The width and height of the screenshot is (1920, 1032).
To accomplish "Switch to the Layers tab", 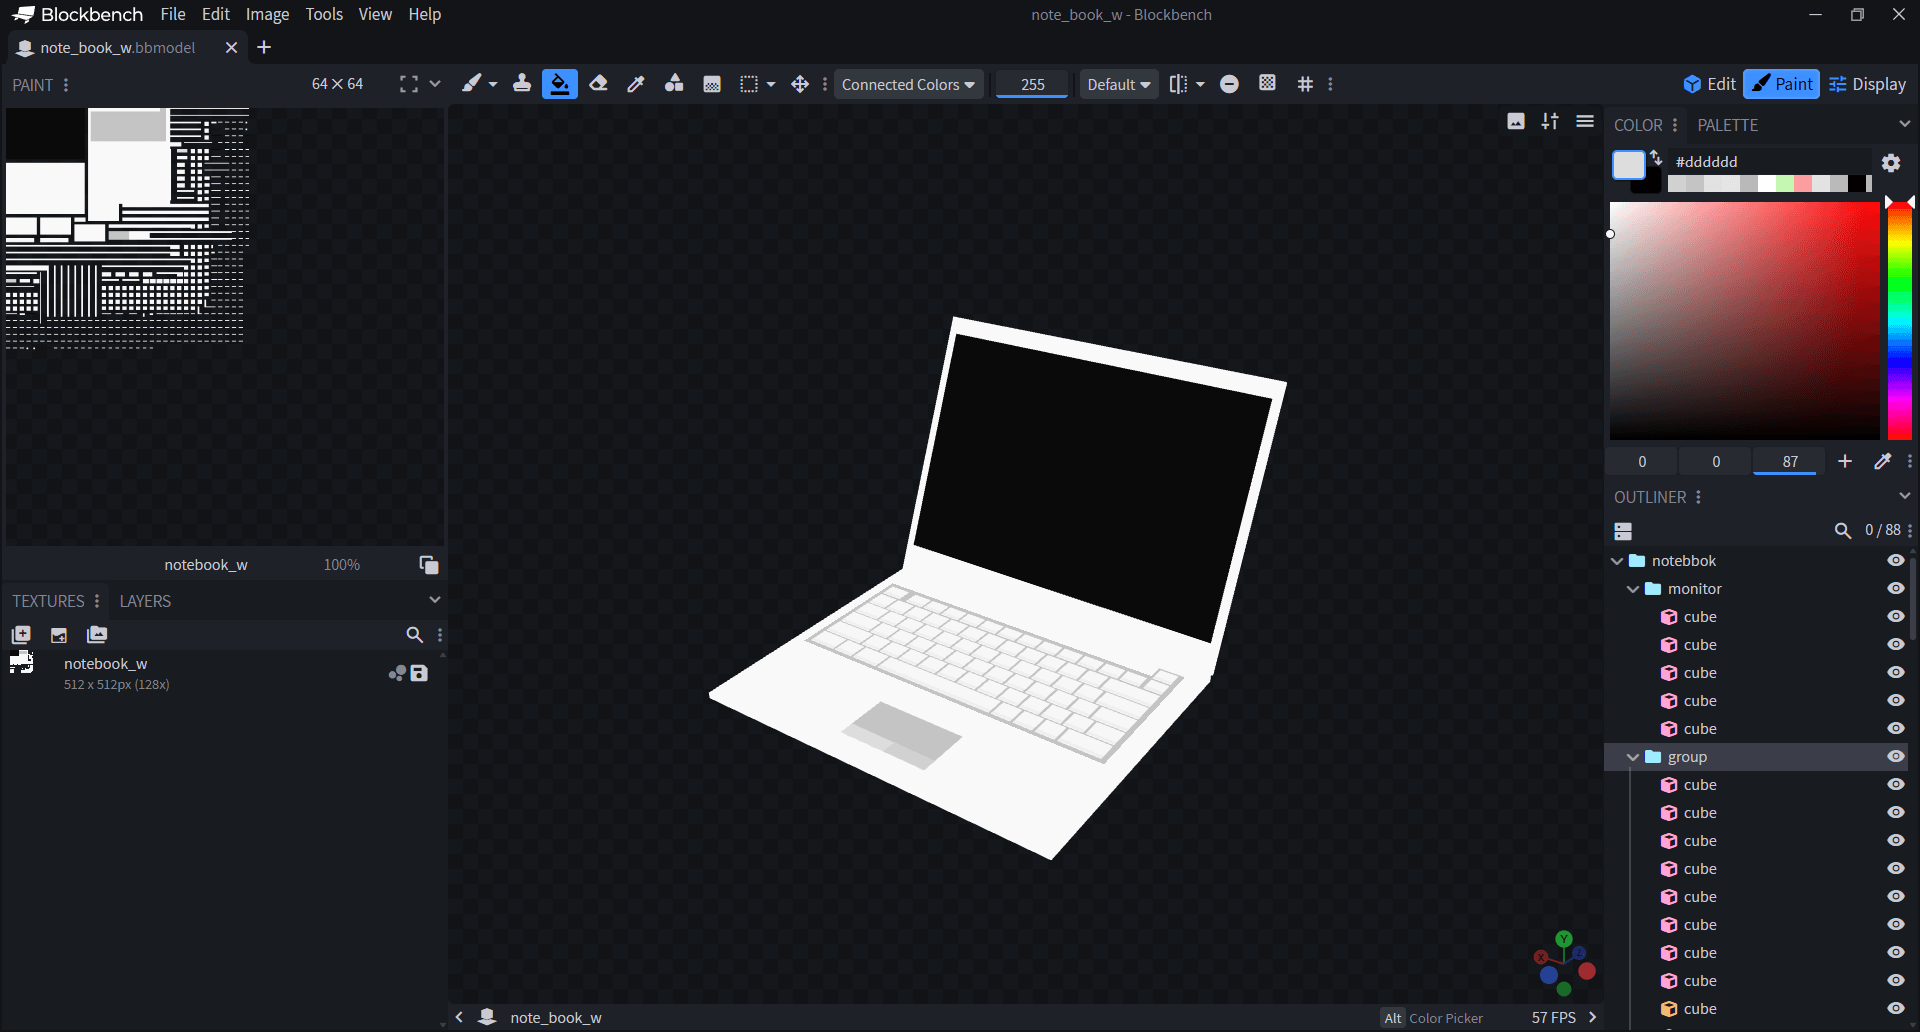I will pos(145,601).
